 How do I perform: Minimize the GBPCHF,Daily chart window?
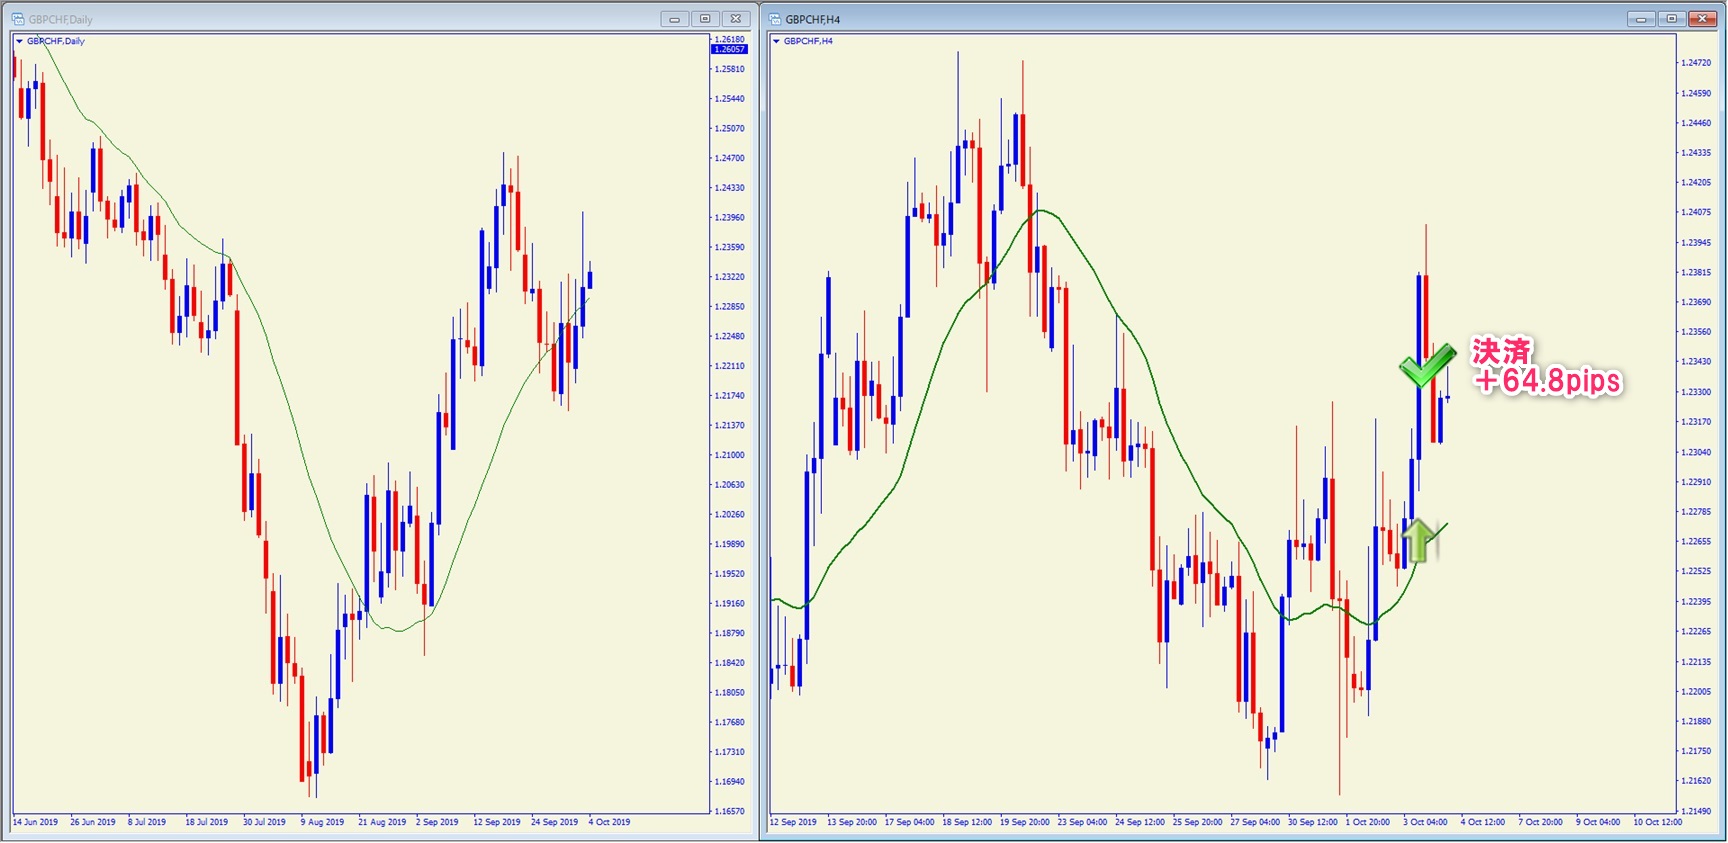pyautogui.click(x=674, y=19)
